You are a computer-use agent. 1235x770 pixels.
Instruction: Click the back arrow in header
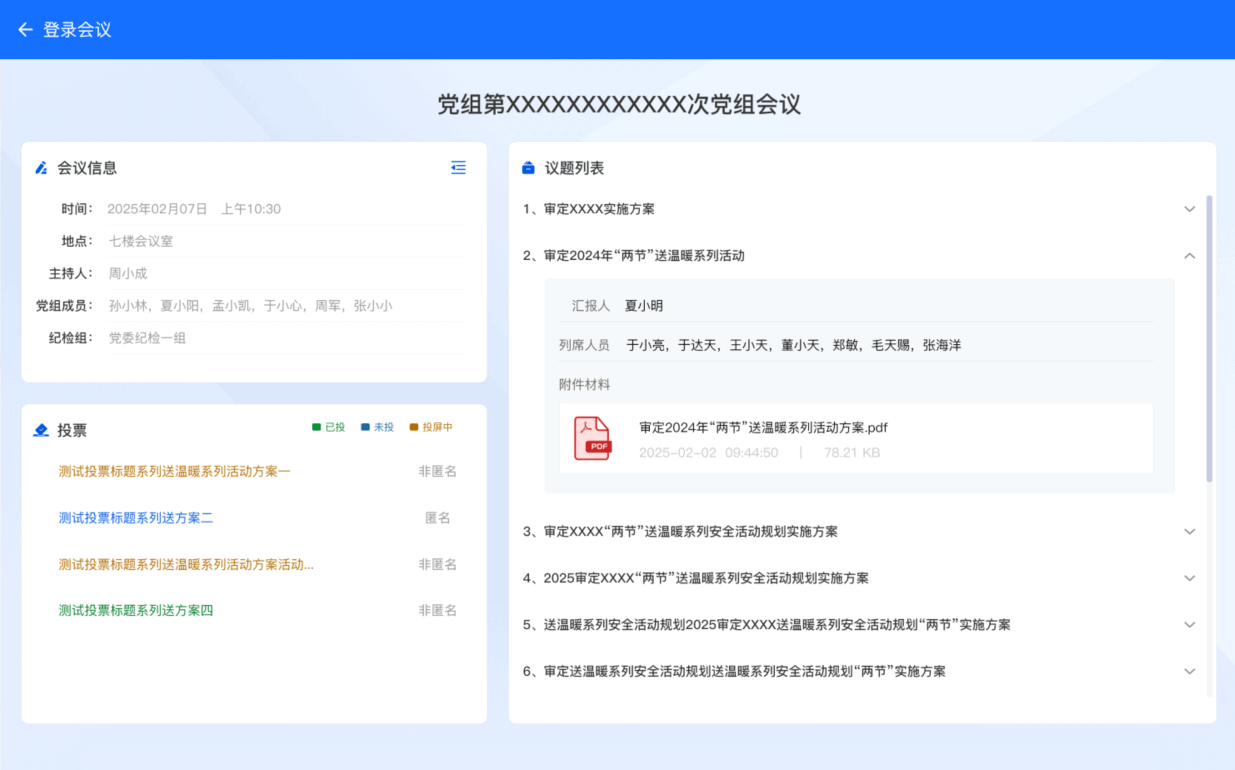25,30
